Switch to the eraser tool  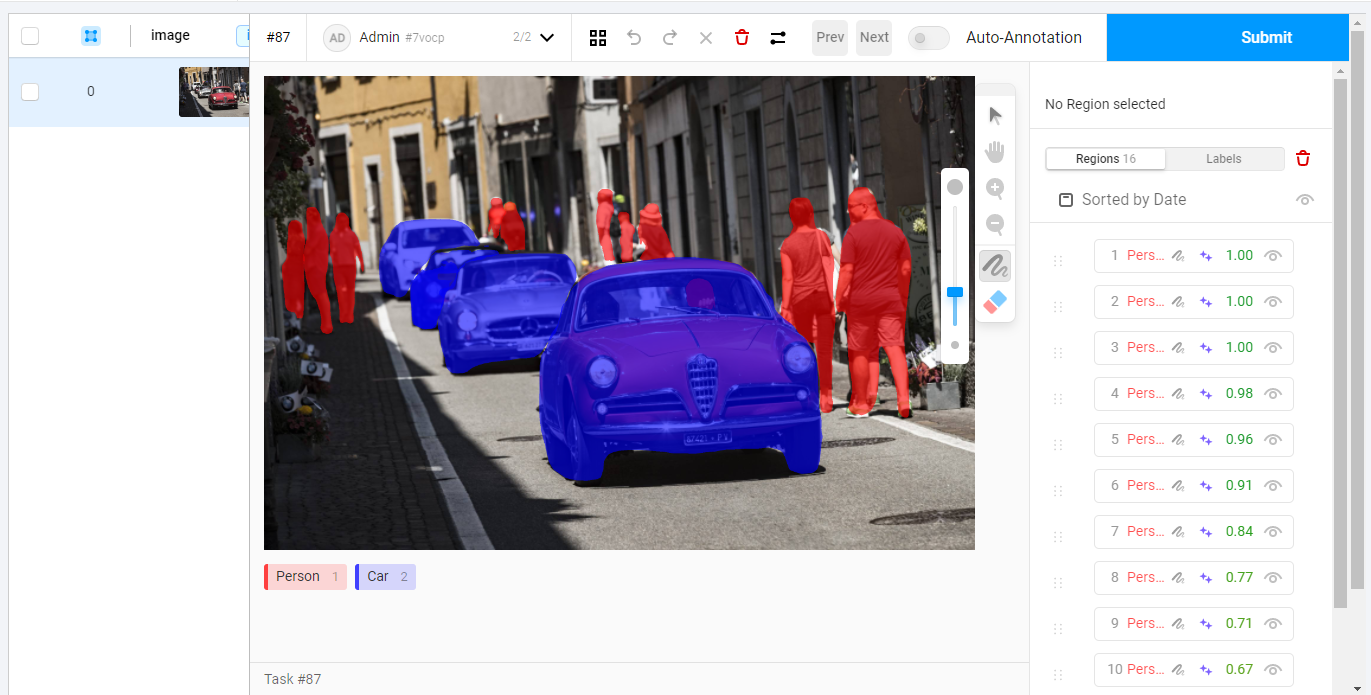click(995, 302)
